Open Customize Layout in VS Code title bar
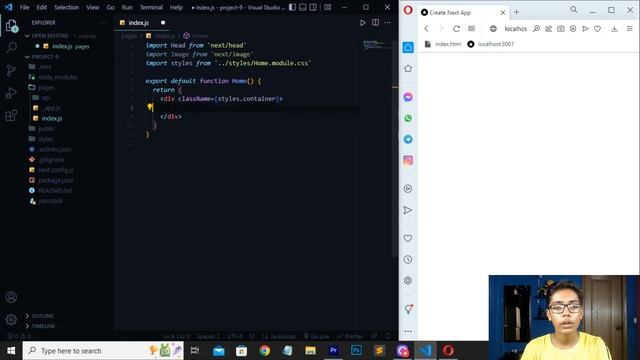The height and width of the screenshot is (360, 640). pos(327,7)
